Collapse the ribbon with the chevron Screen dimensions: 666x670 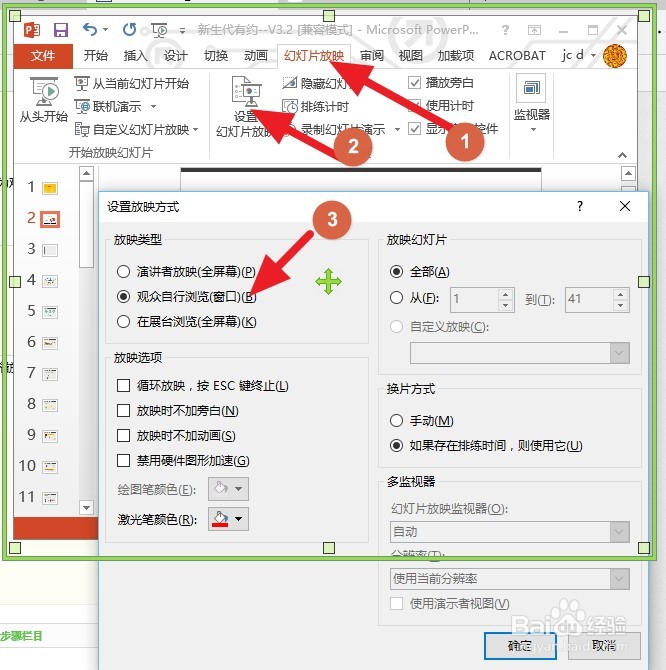tap(622, 155)
